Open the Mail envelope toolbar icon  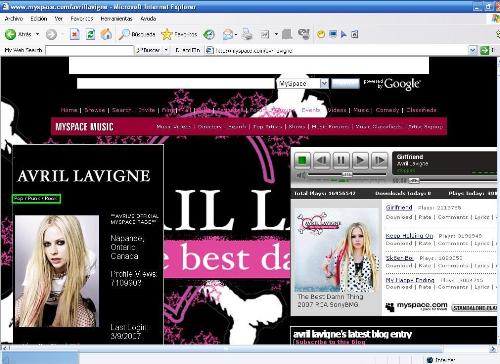click(228, 34)
